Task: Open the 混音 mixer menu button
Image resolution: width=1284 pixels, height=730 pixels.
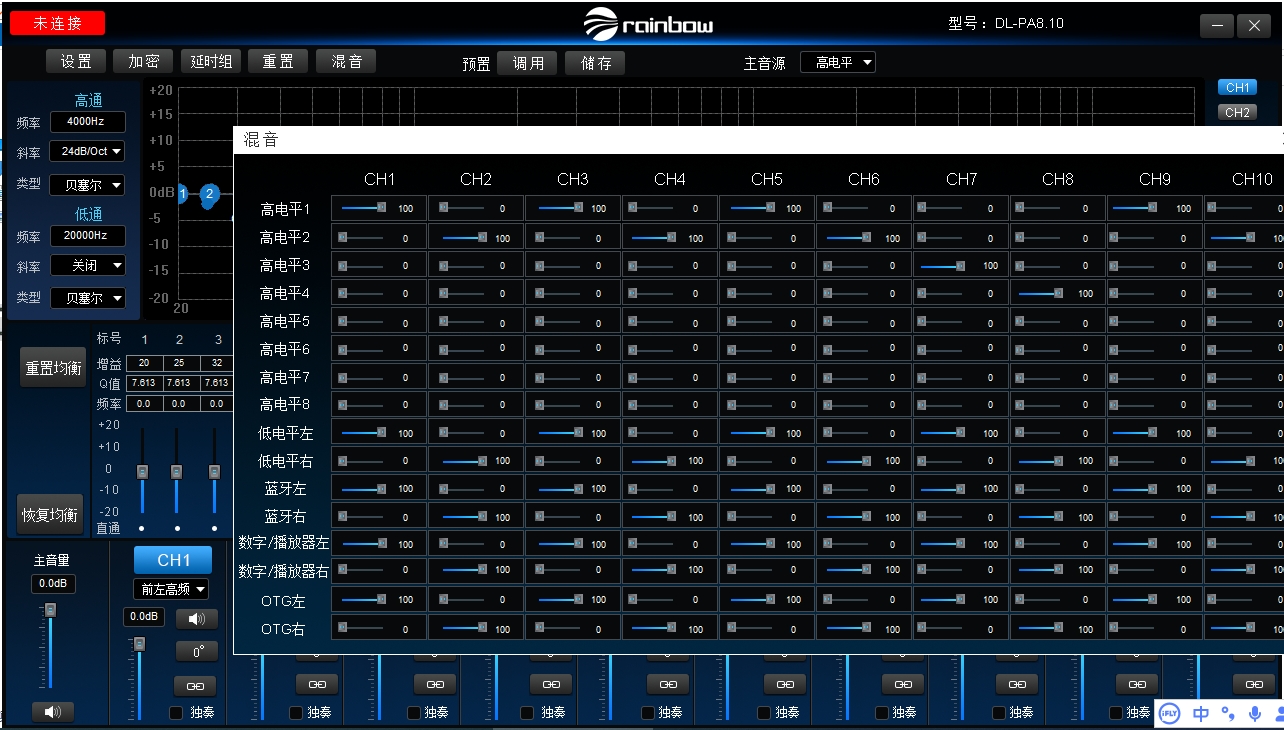Action: click(x=346, y=62)
